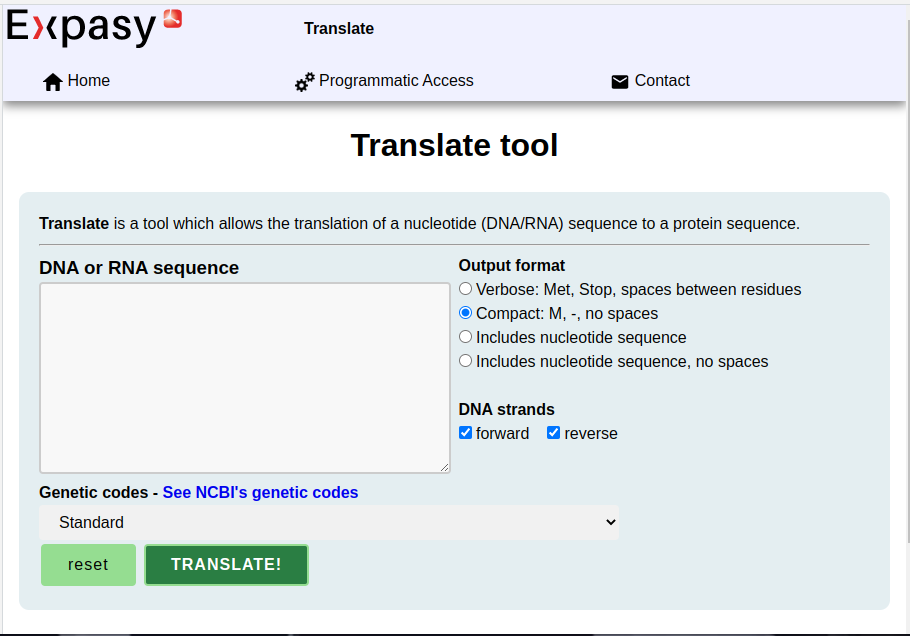Open the Programmatic Access navigation link
Image resolution: width=910 pixels, height=636 pixels.
click(396, 81)
